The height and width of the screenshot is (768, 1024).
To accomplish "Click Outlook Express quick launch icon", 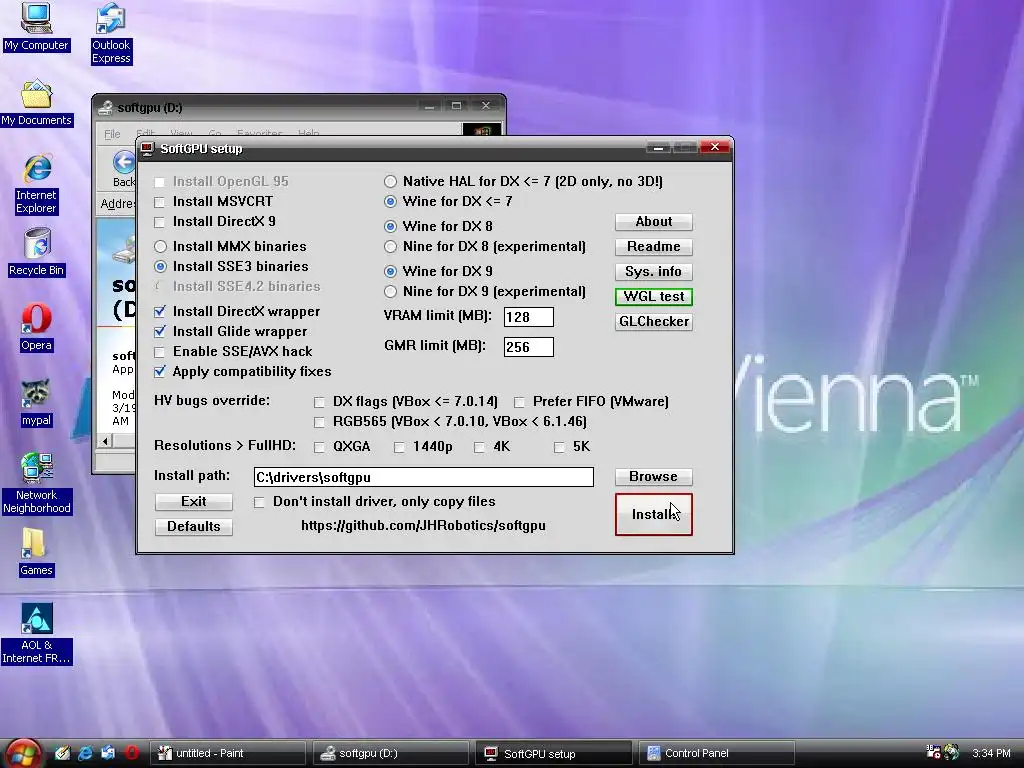I will [108, 753].
